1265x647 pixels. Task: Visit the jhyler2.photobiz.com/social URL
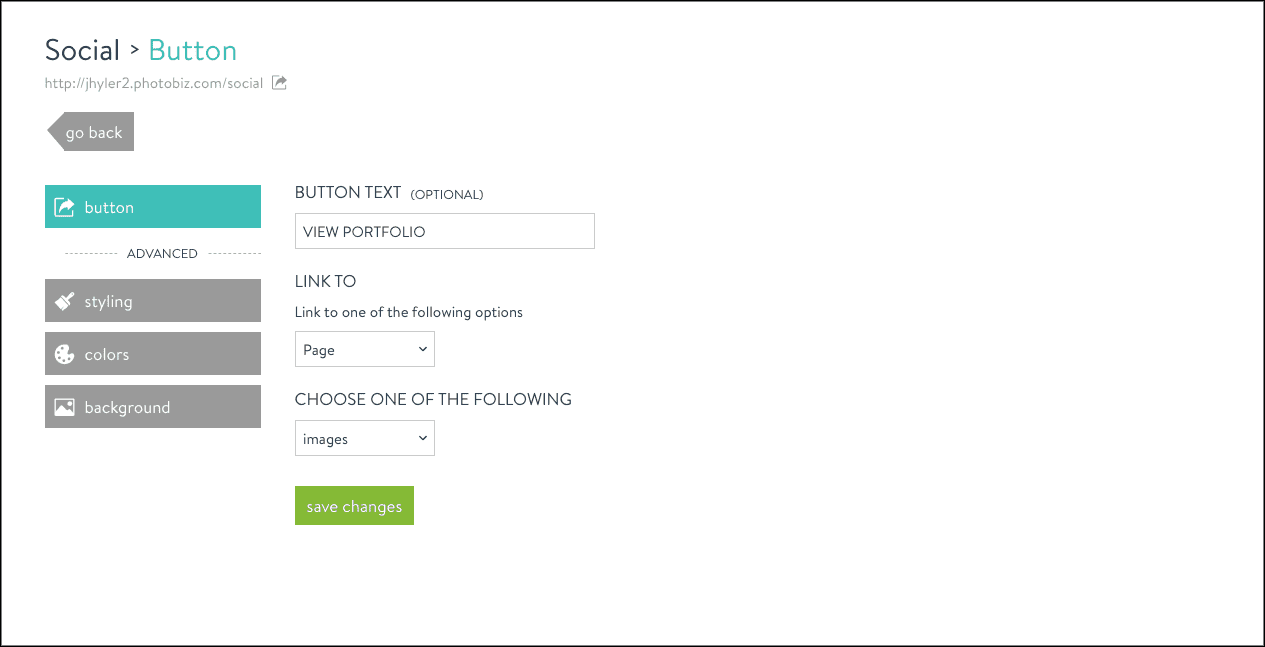pyautogui.click(x=152, y=83)
